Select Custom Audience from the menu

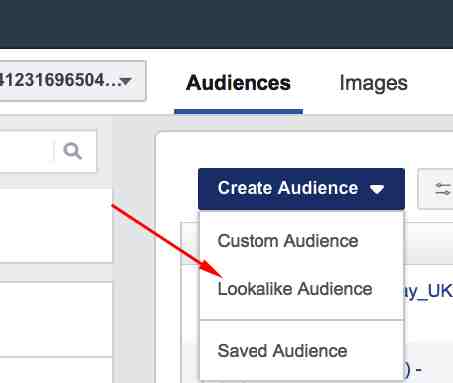[288, 241]
